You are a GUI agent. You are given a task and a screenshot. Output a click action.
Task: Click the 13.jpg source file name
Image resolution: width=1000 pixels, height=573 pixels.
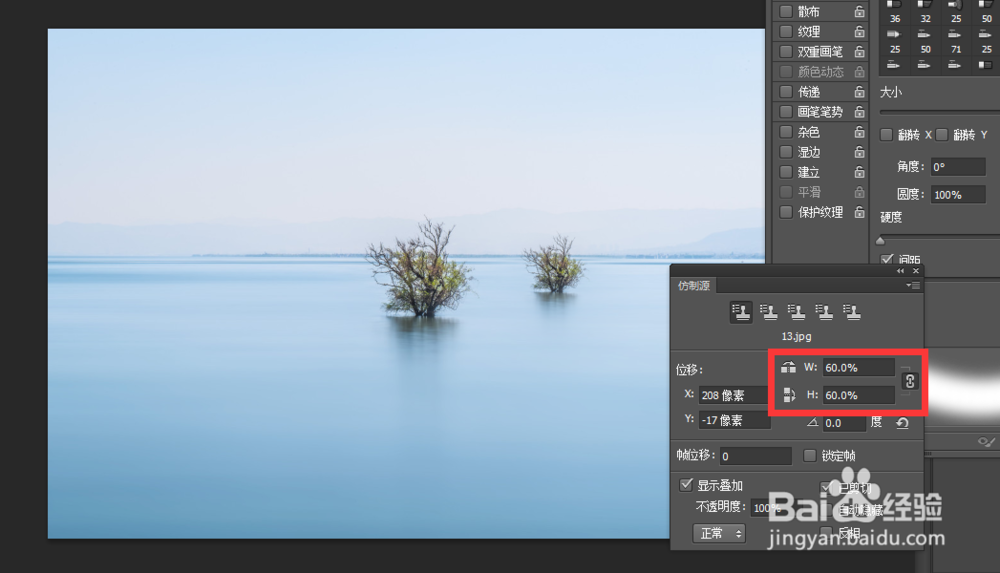click(797, 336)
